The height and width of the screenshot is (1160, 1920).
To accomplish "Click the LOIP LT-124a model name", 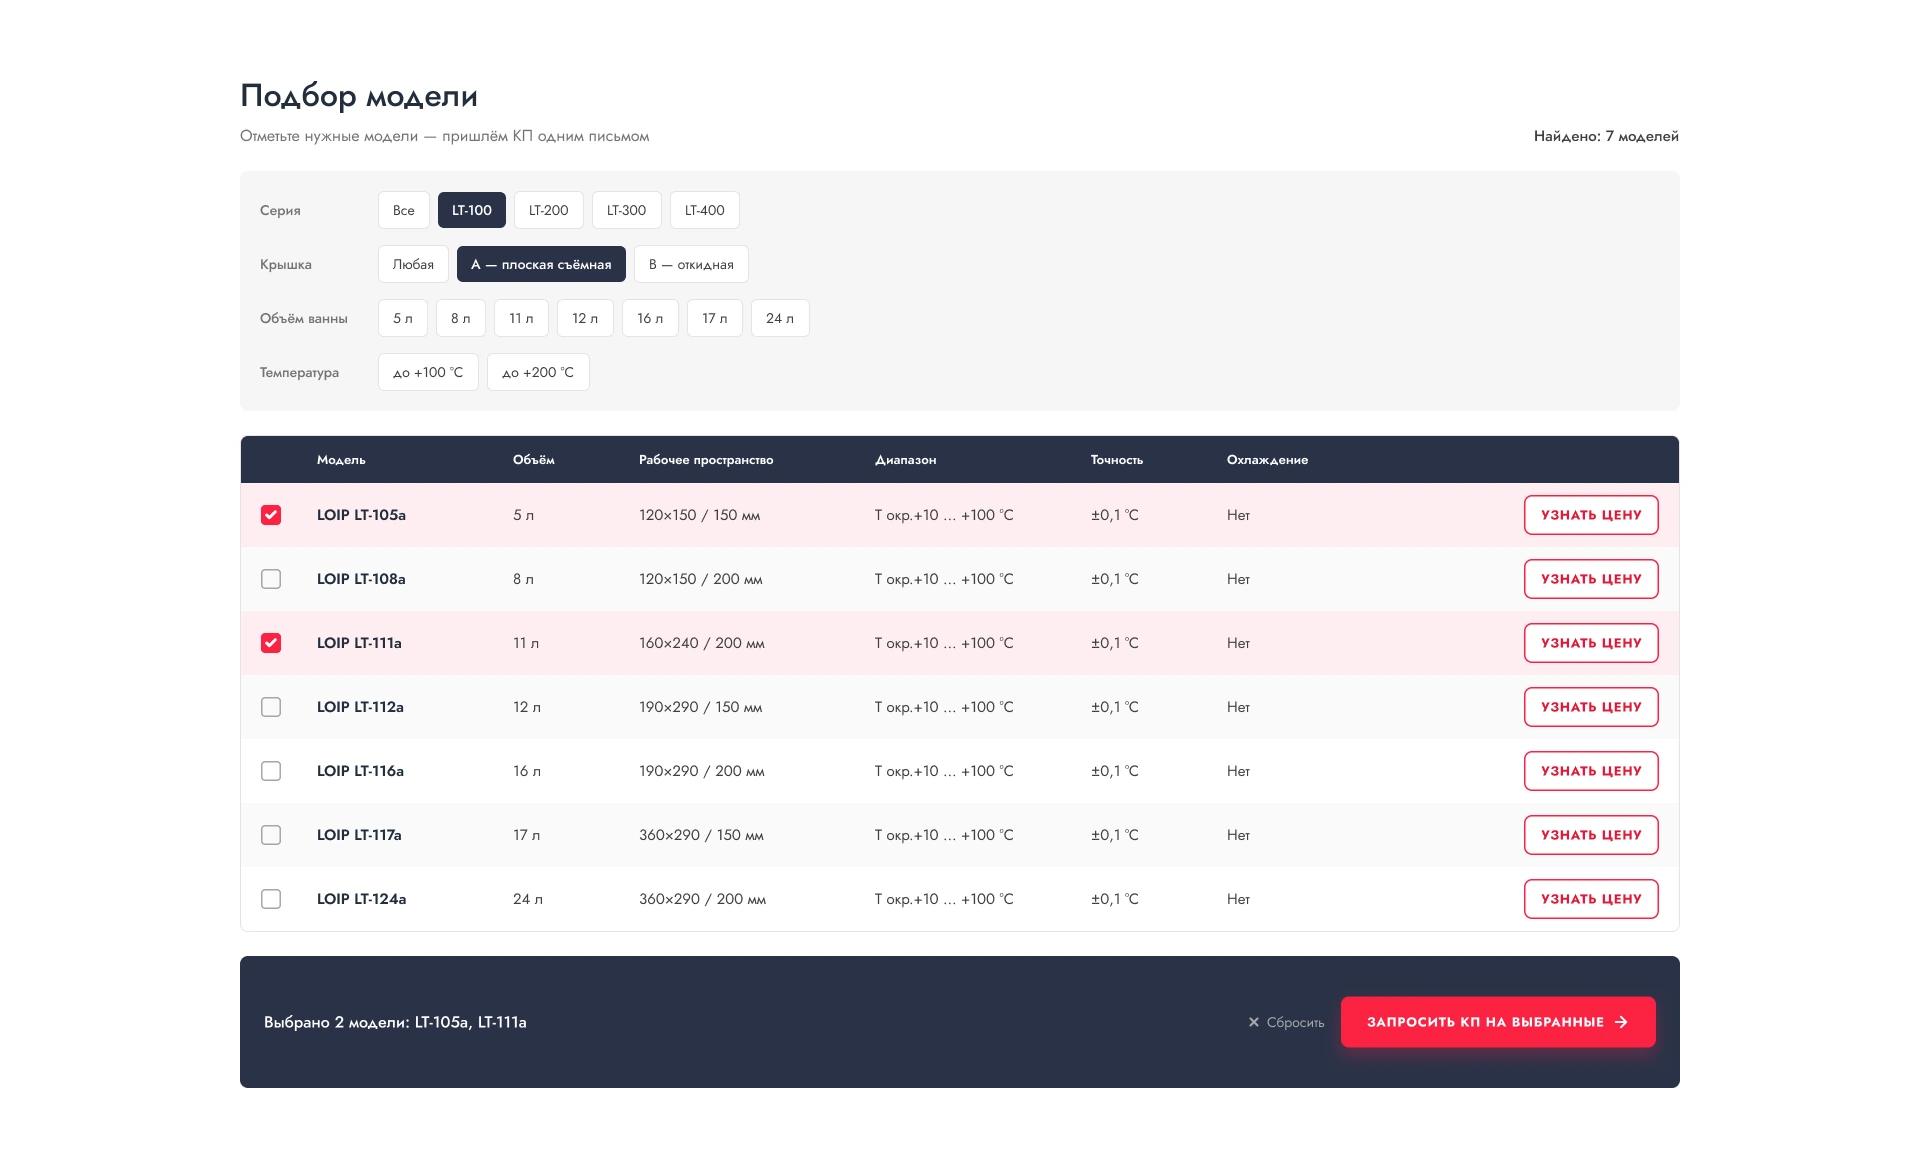I will point(361,899).
